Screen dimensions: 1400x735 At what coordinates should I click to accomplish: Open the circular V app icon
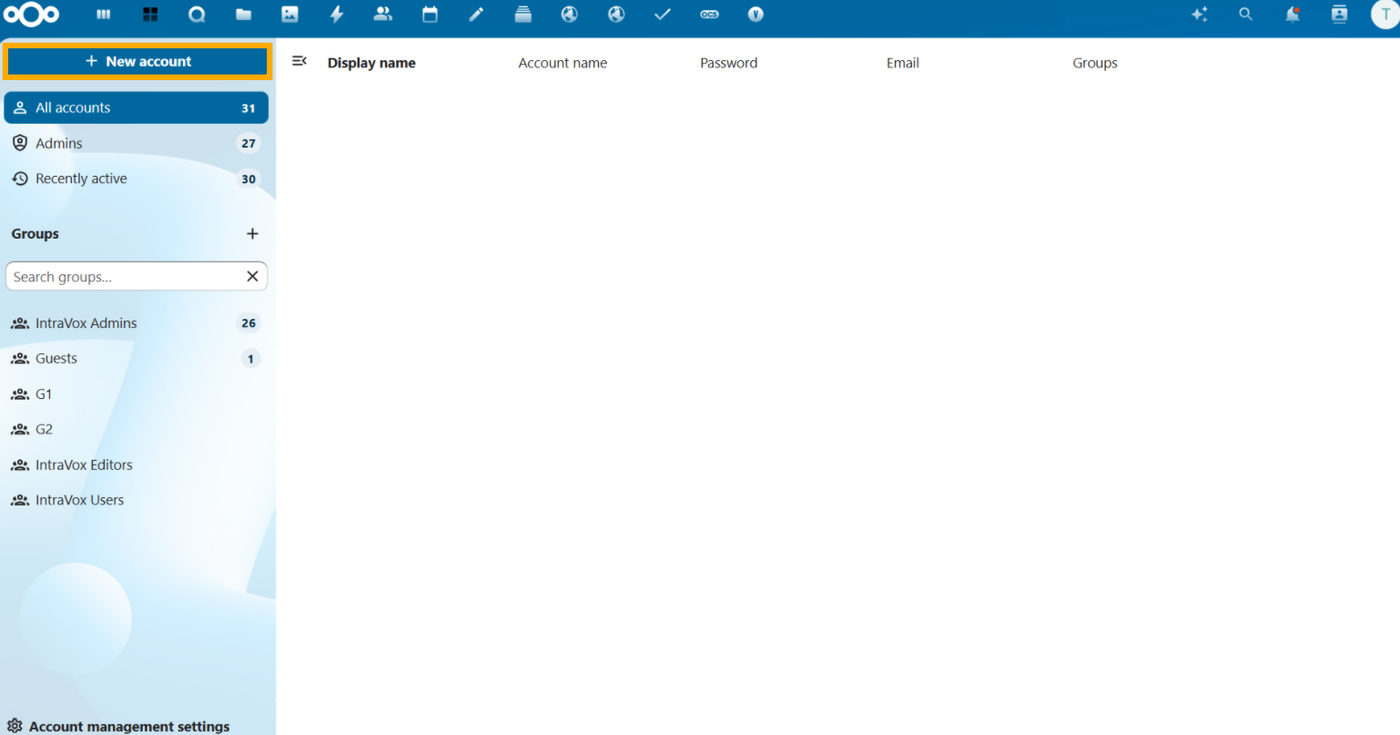pos(756,15)
